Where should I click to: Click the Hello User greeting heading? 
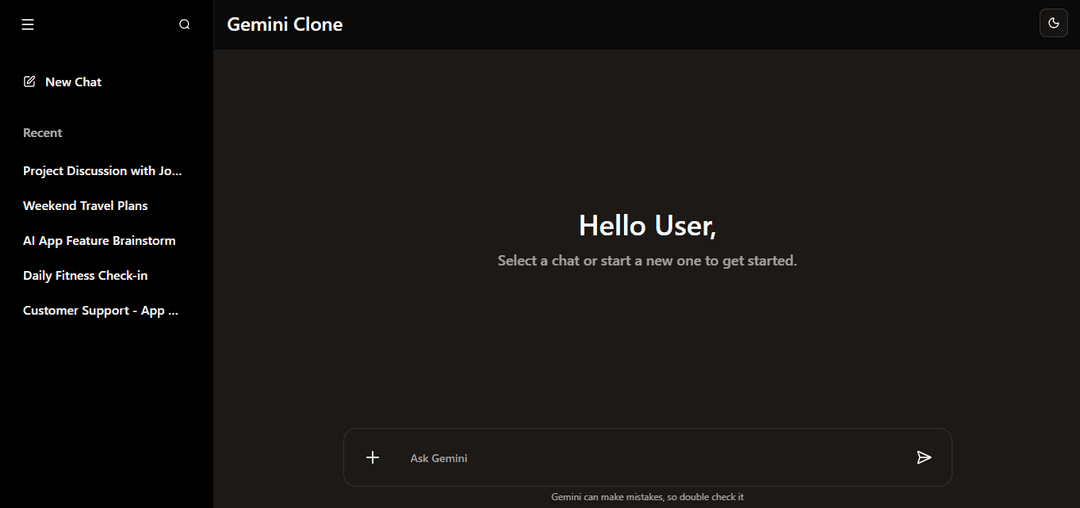click(647, 226)
